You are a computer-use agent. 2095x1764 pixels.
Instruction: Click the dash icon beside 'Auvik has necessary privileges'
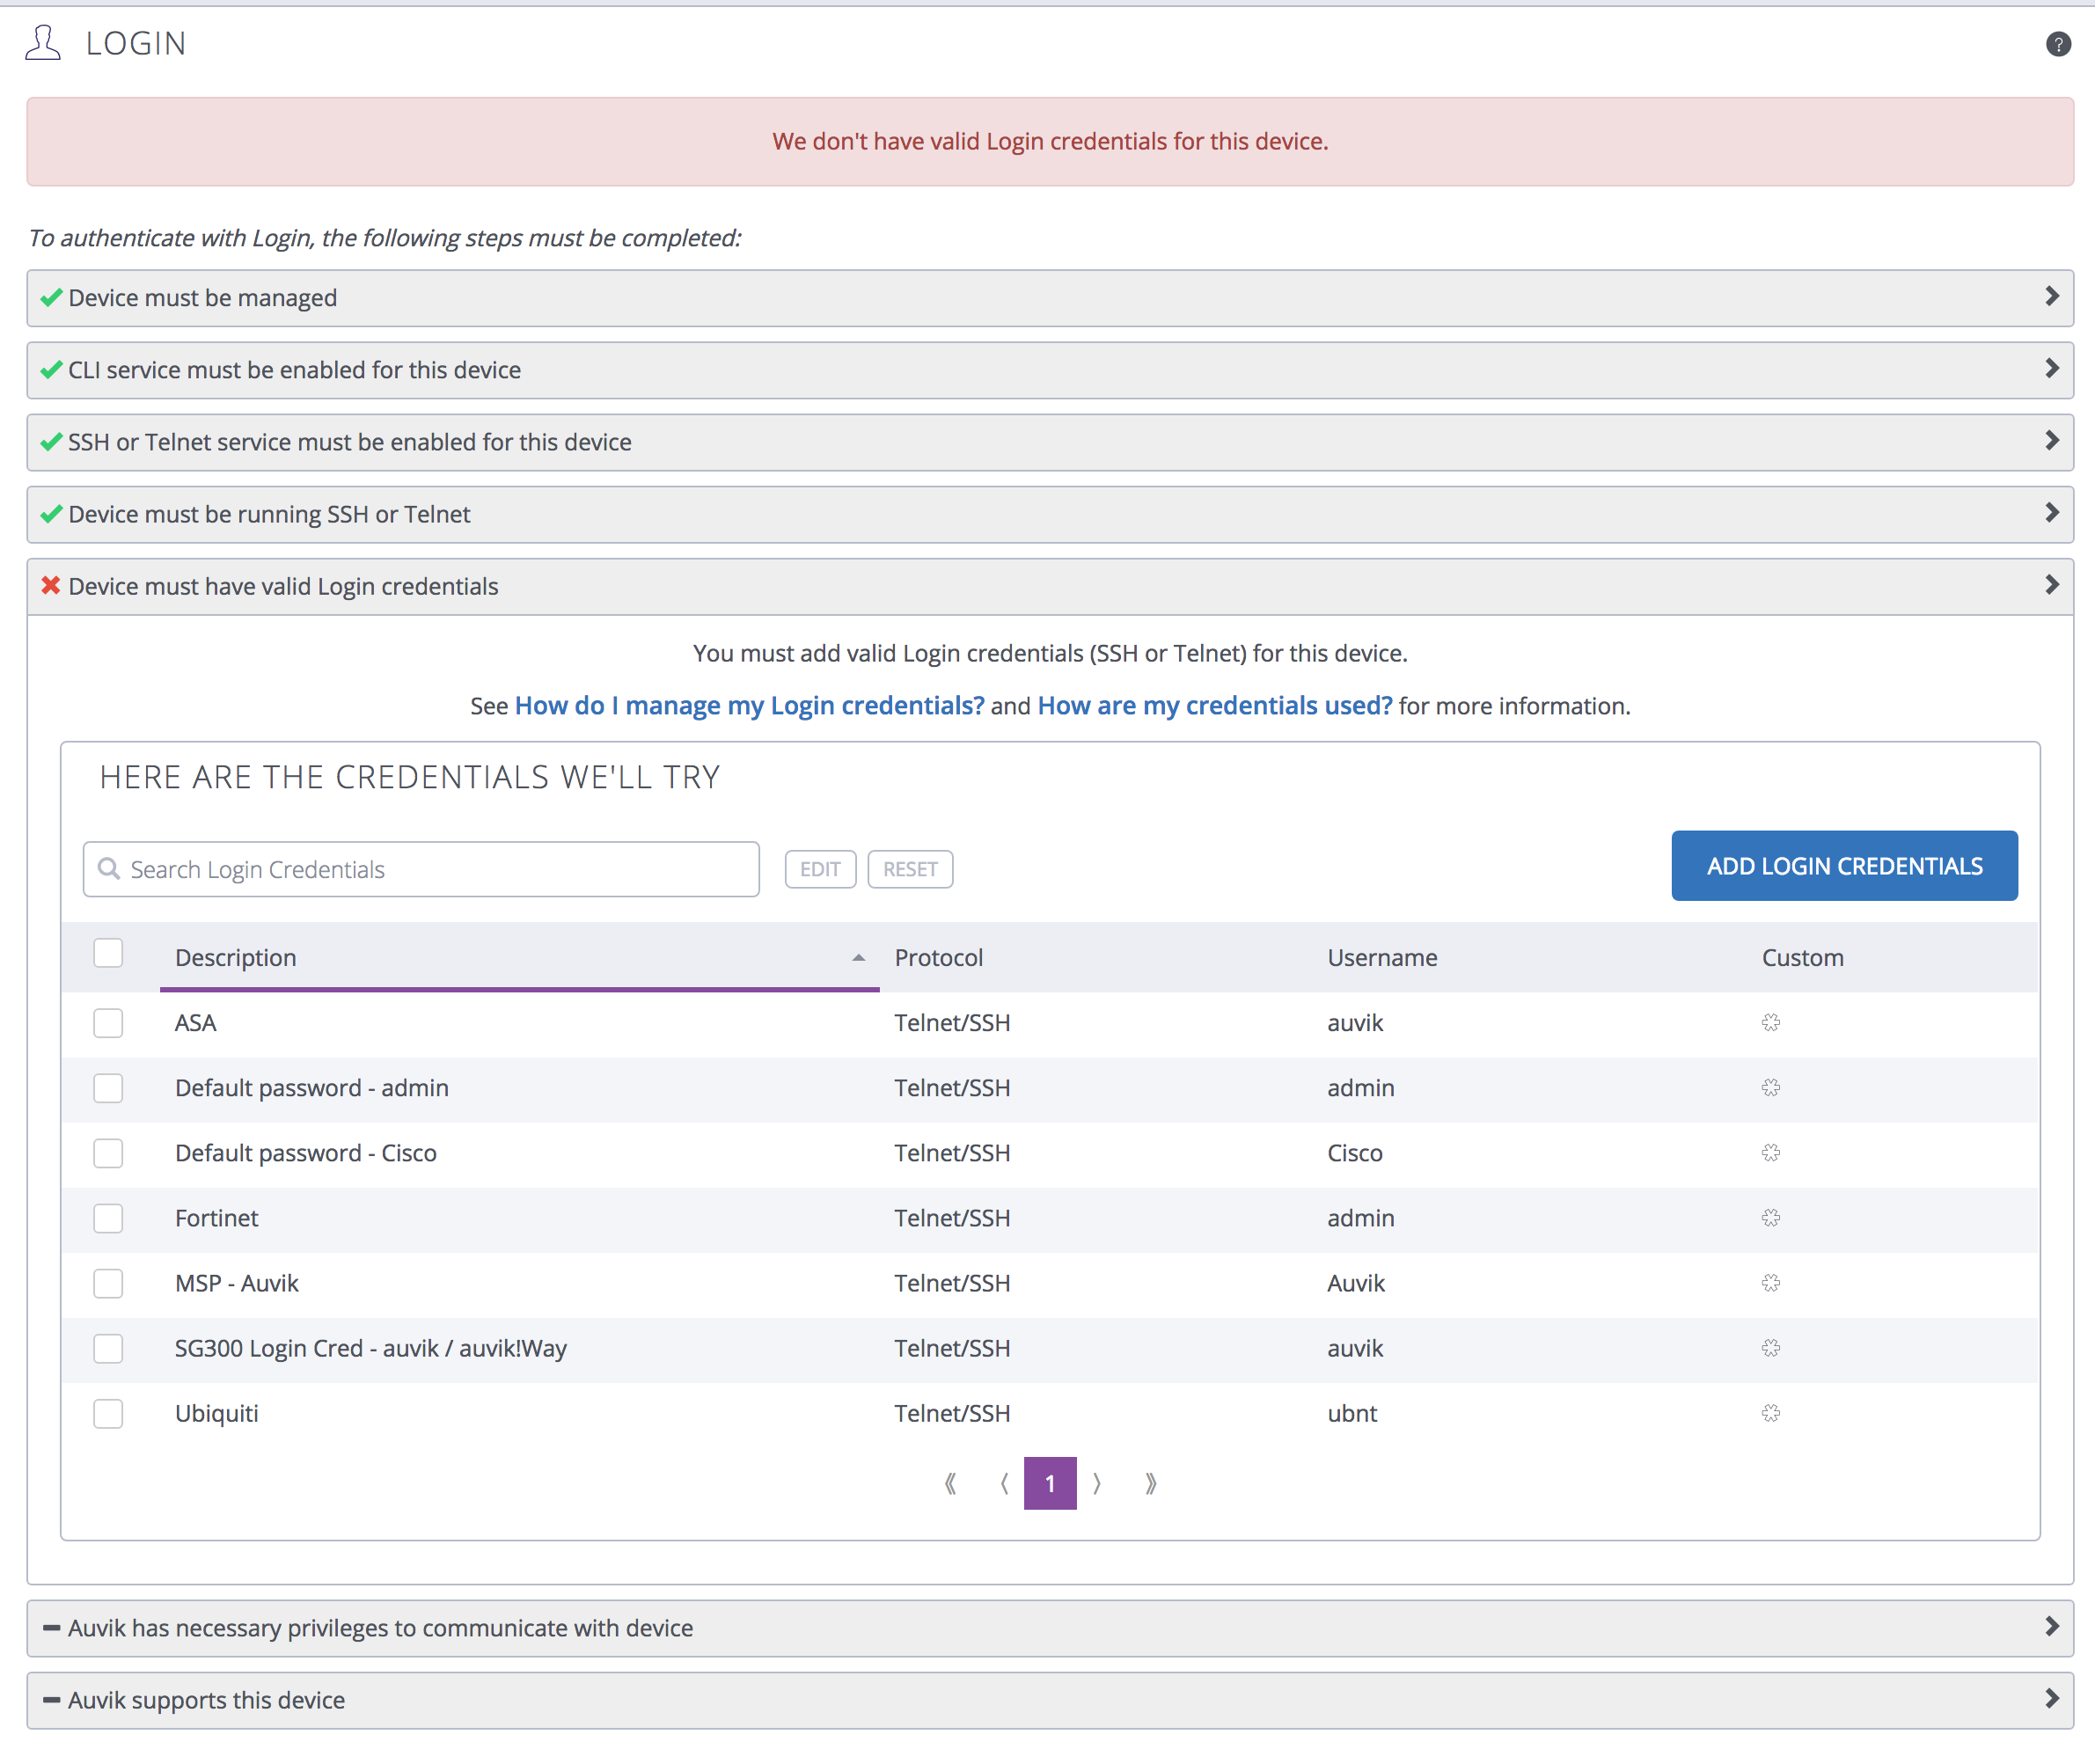coord(51,1627)
